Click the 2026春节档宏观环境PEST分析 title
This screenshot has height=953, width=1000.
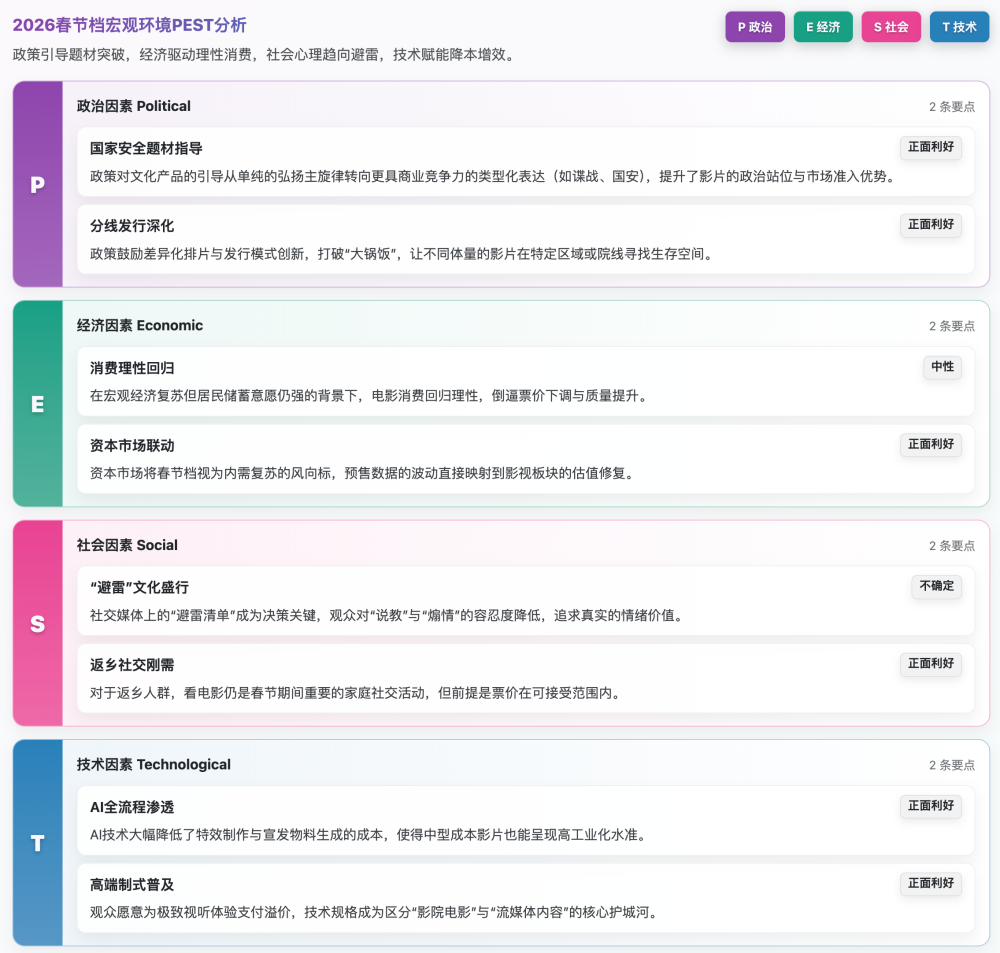(129, 25)
